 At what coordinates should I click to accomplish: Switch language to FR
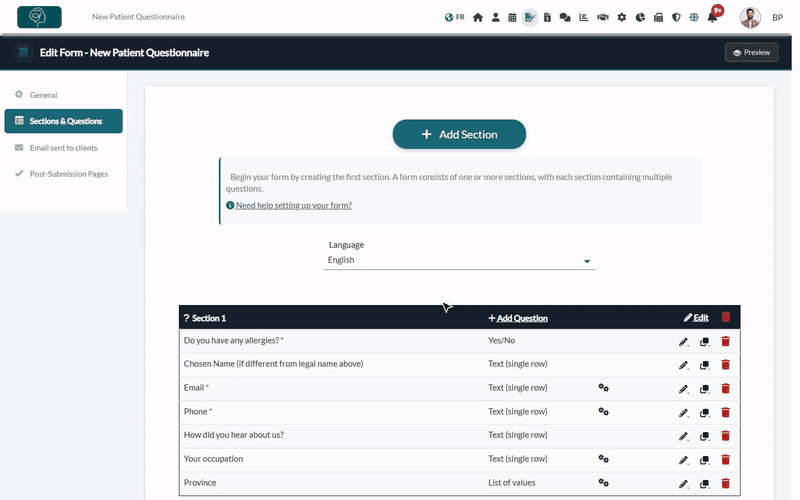click(x=455, y=17)
